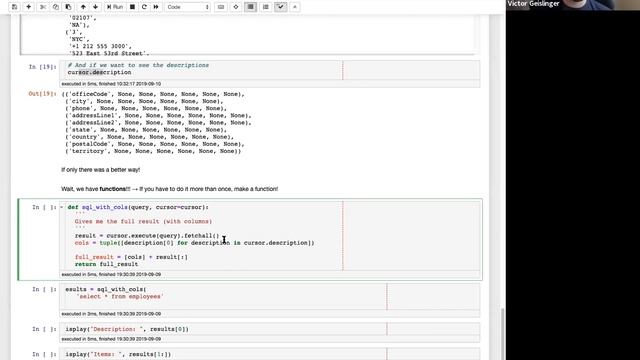Move selected cell up
This screenshot has width=640, height=360.
[83, 7]
